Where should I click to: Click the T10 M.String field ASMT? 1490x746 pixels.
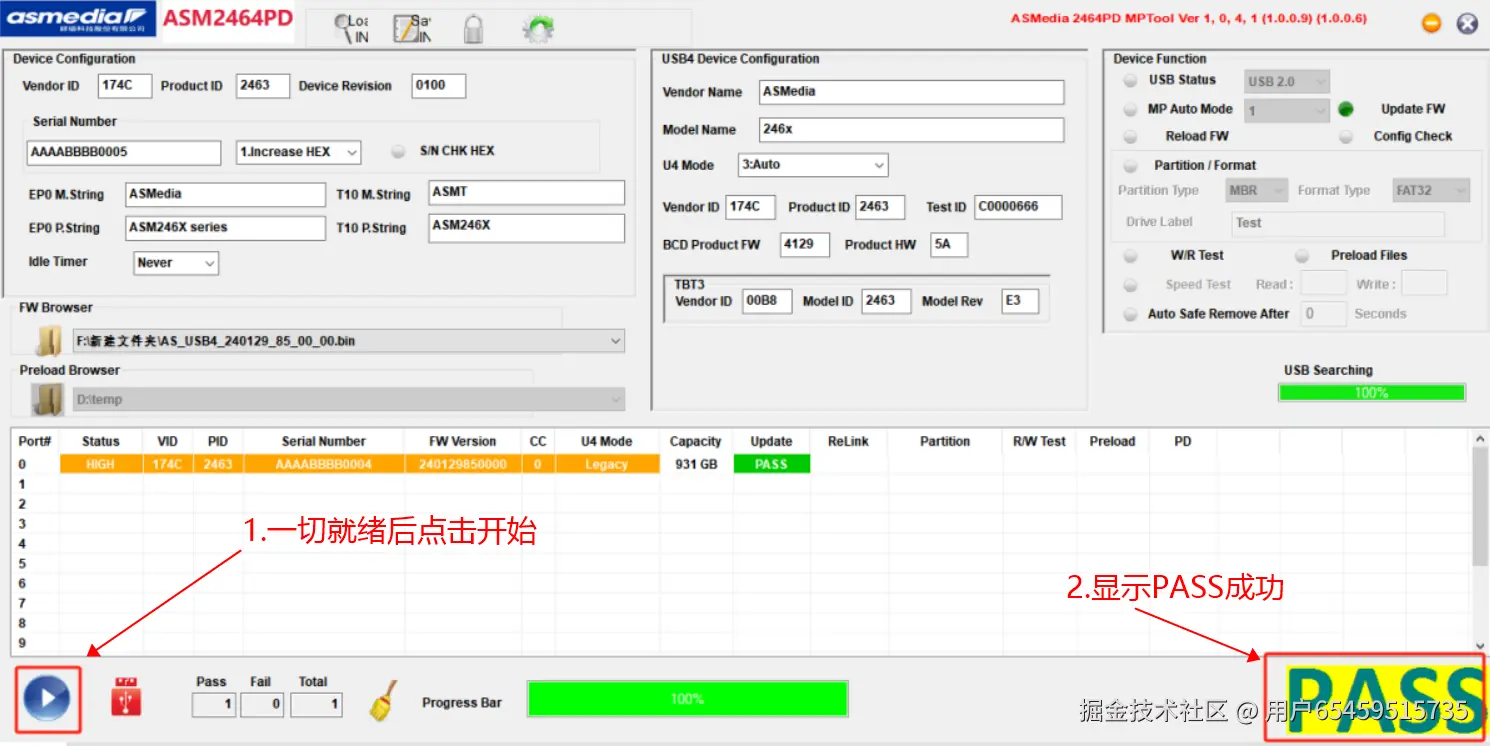[x=527, y=193]
